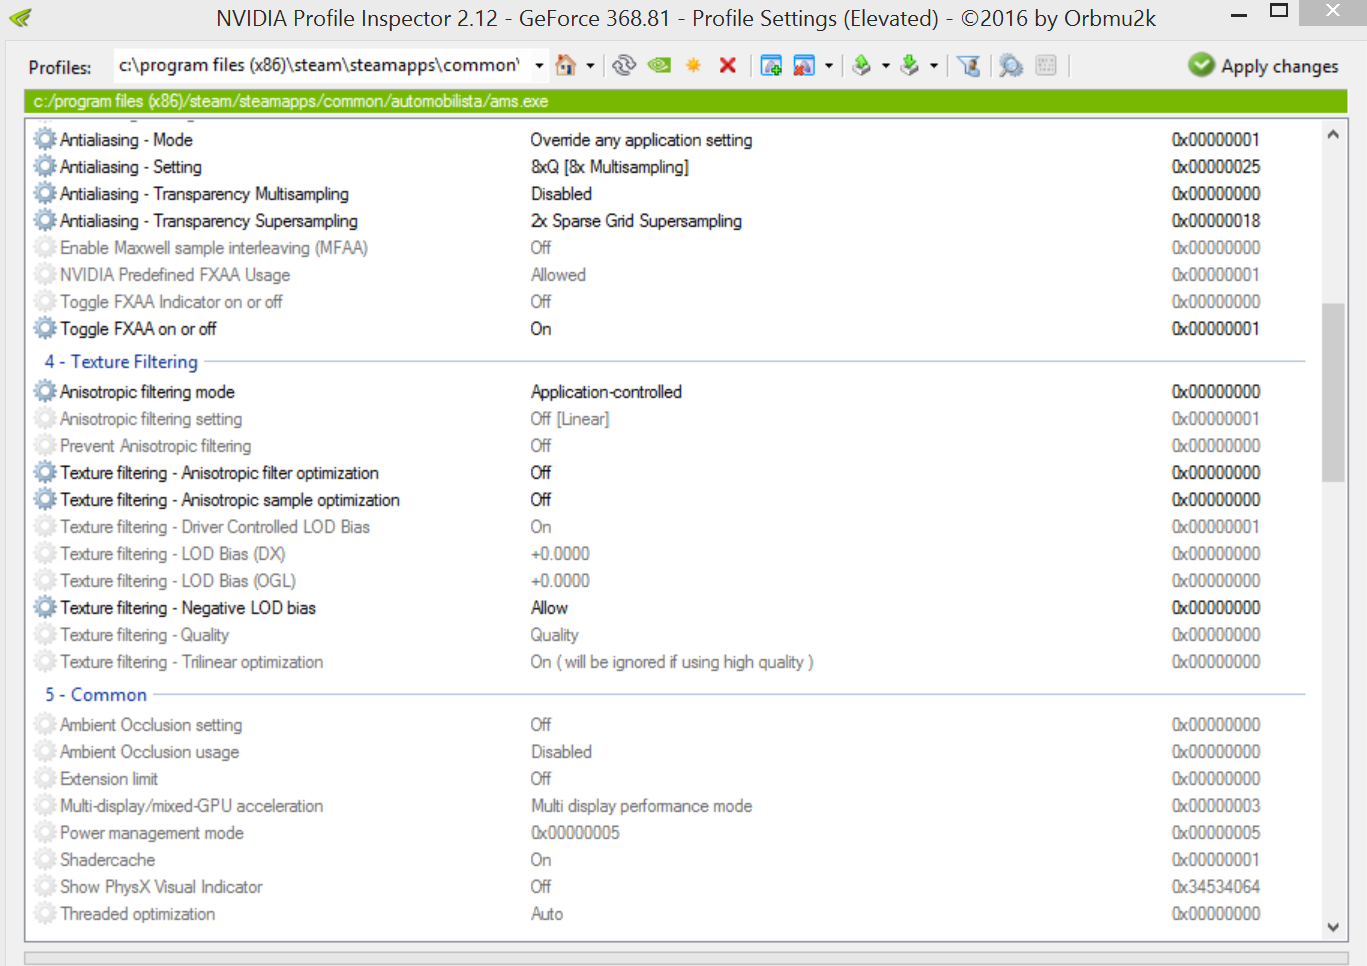Select the hex value 0x00000018
Viewport: 1367px width, 966px height.
(1215, 221)
